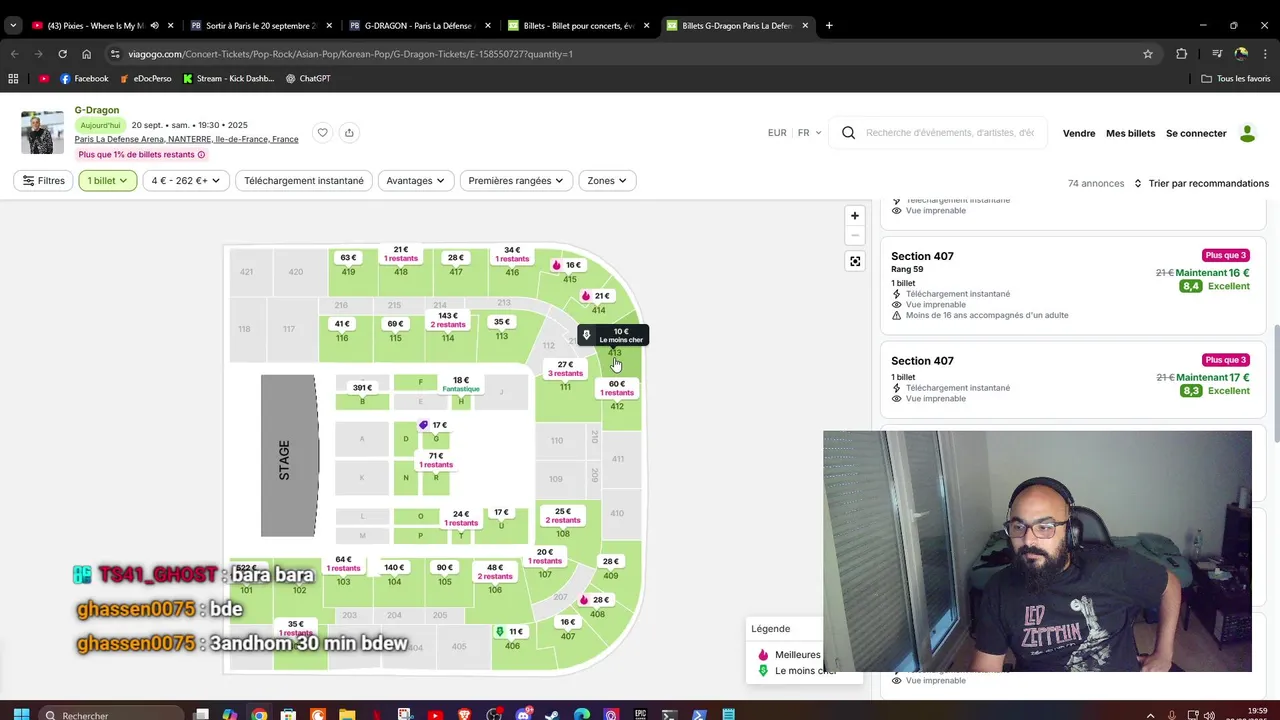Click Vendre link

coord(1079,133)
